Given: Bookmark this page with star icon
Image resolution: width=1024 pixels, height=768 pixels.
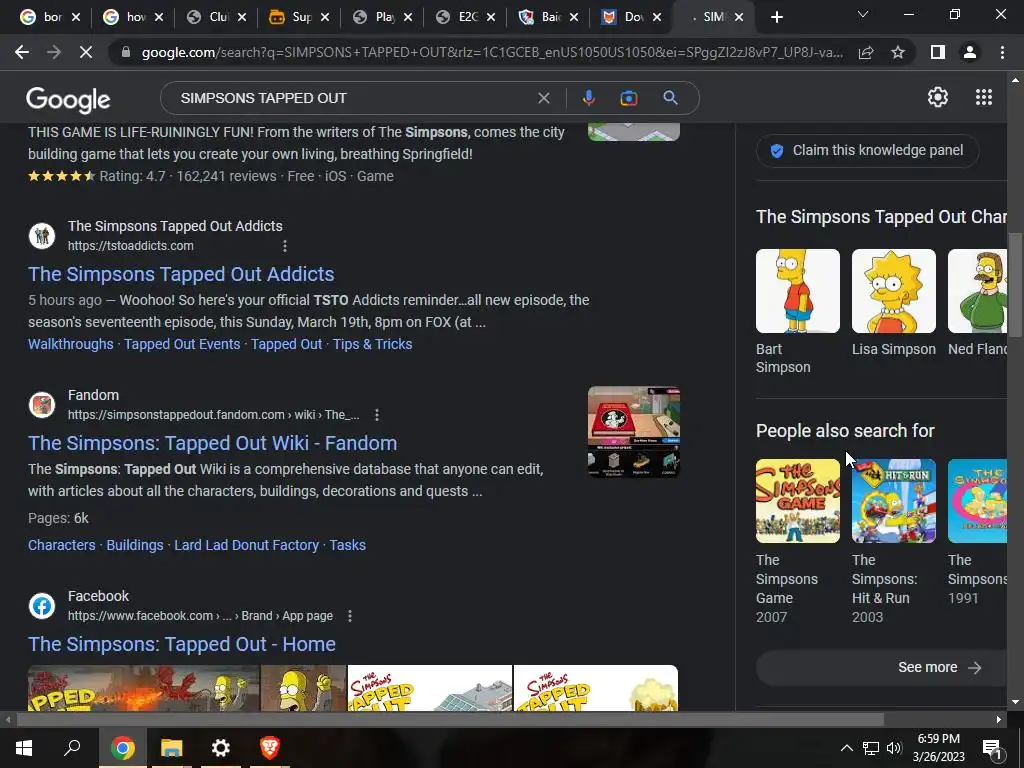Looking at the screenshot, I should [898, 52].
